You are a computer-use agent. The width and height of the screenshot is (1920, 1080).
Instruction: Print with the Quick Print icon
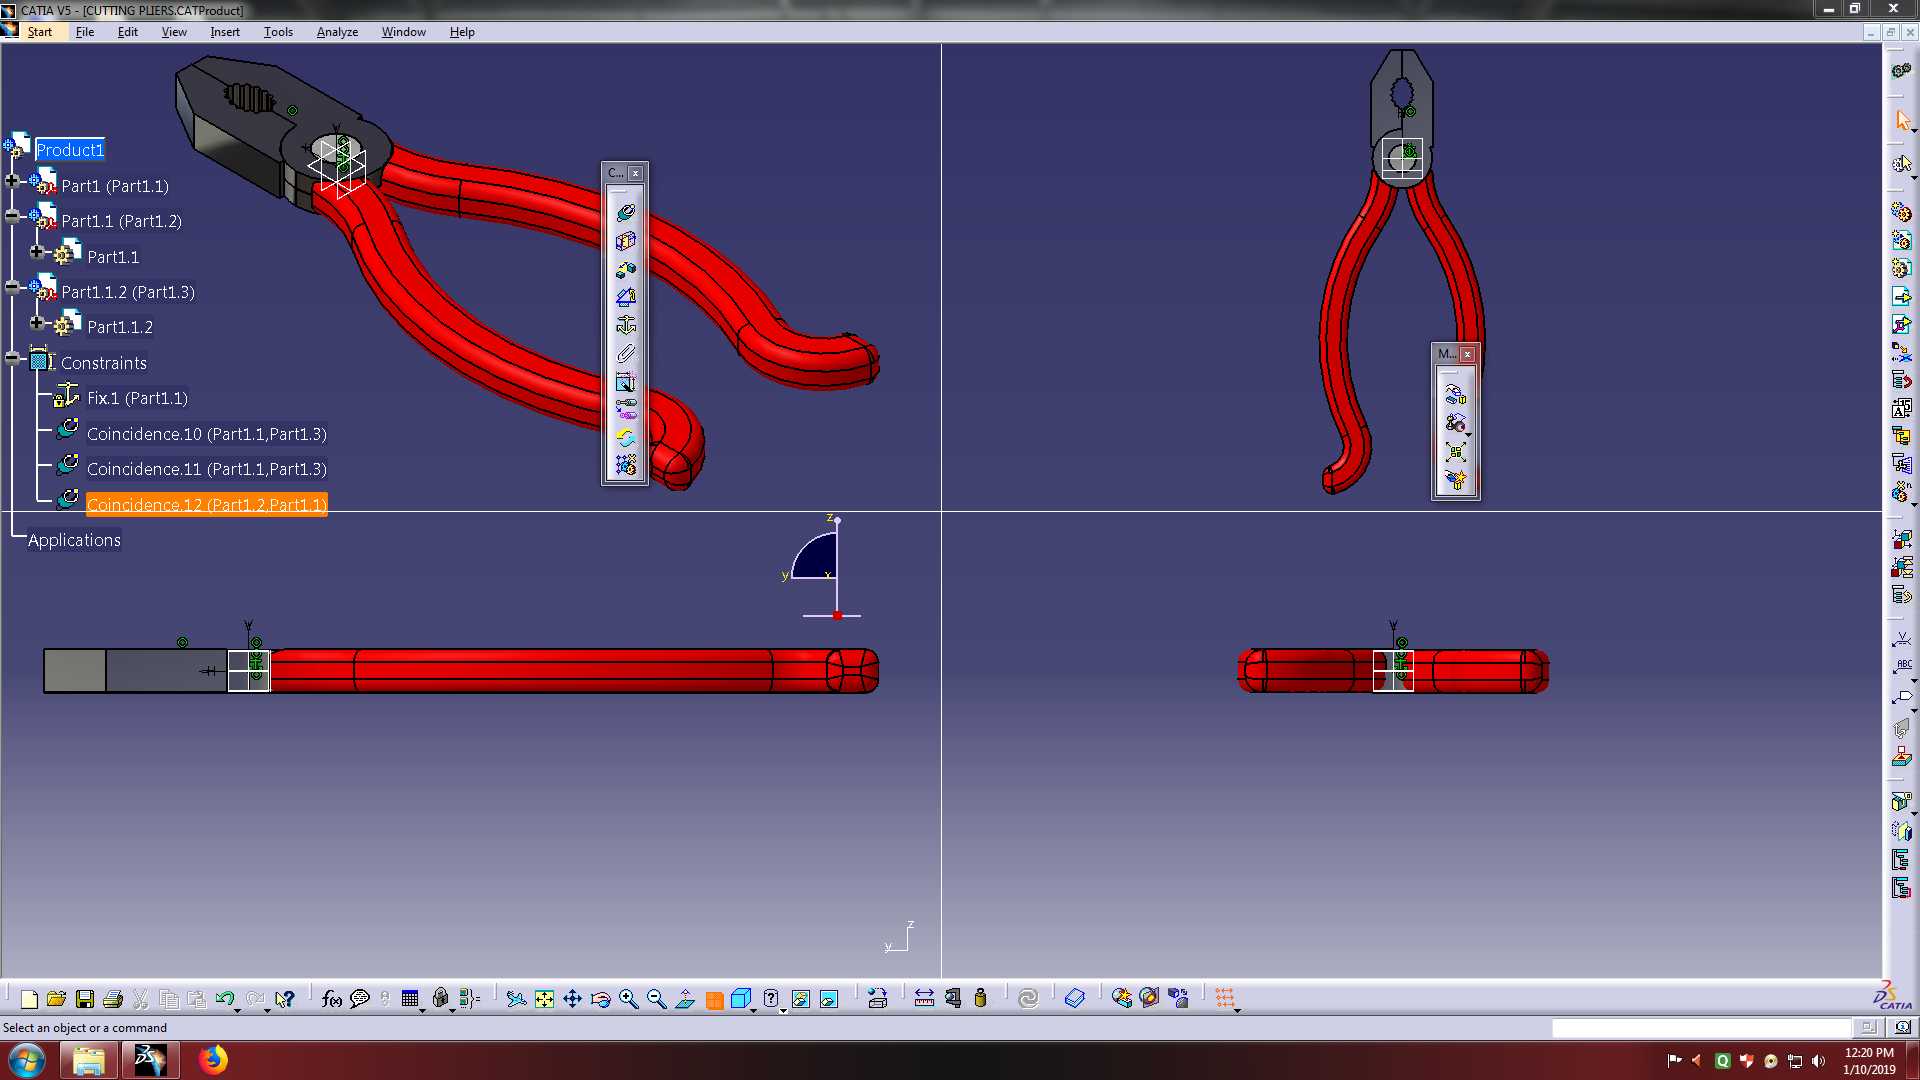tap(113, 999)
